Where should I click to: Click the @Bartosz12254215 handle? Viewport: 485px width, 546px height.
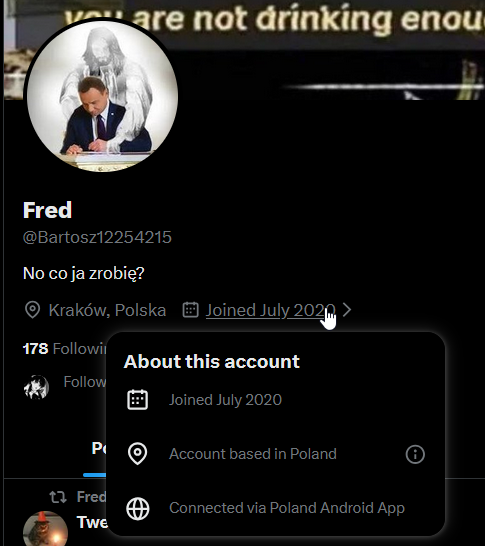pos(97,237)
